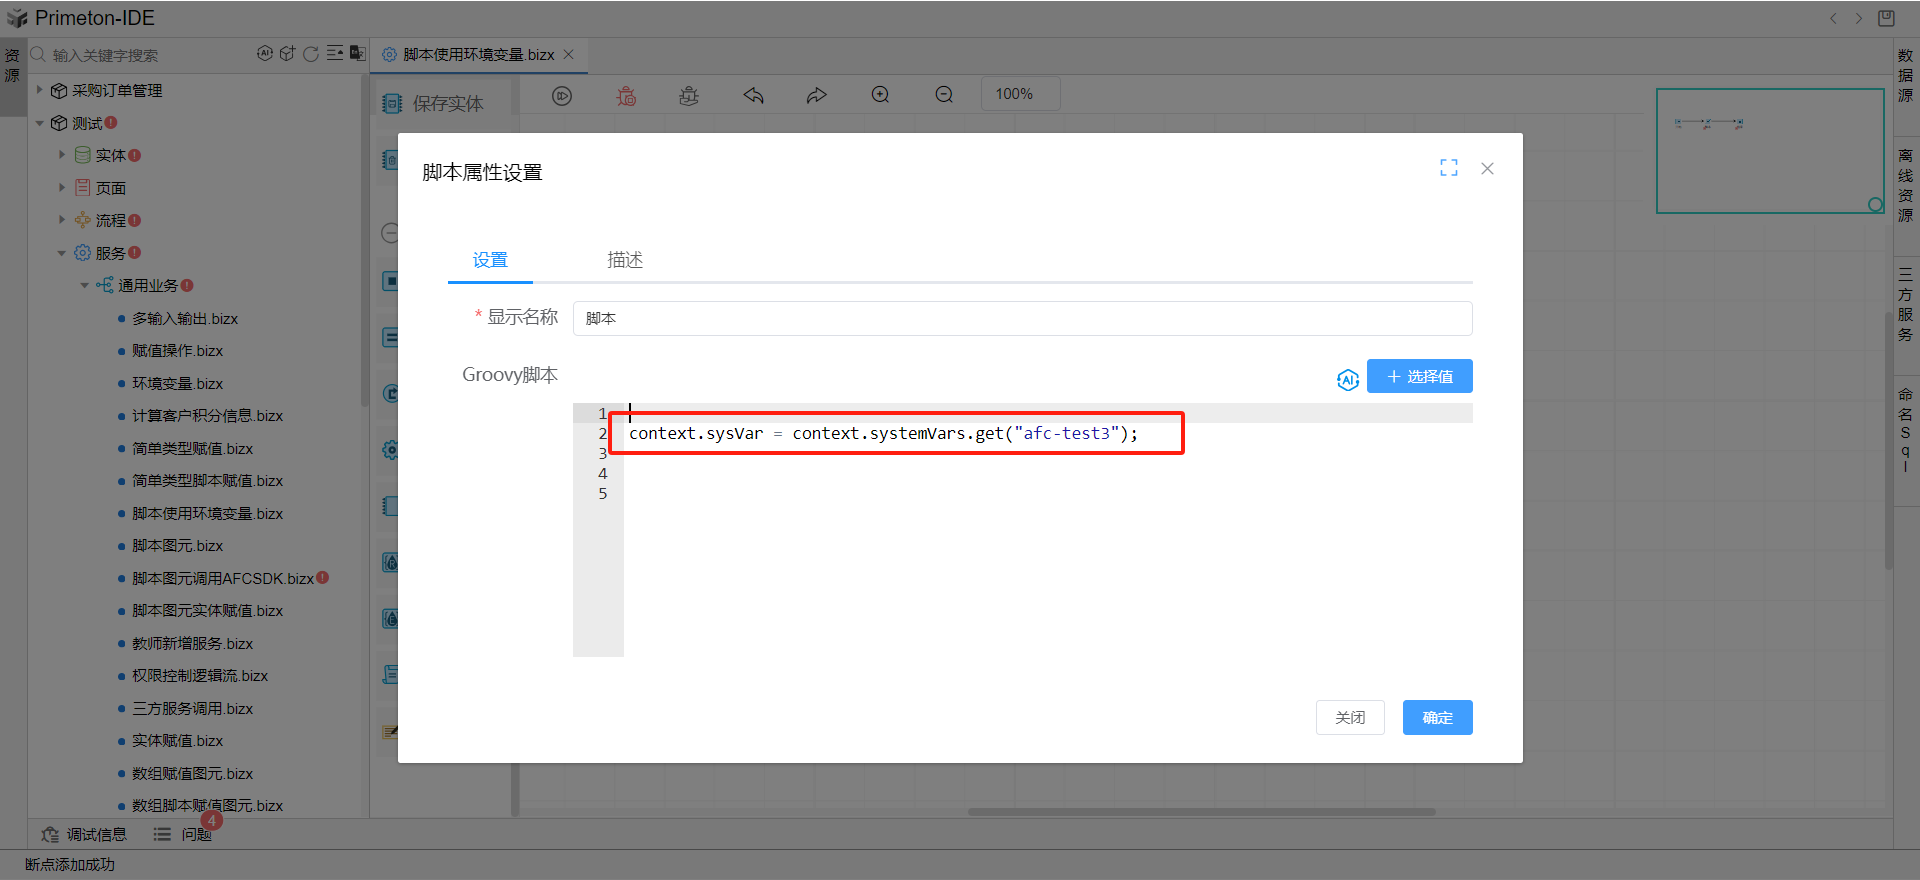Click the language translate icon in resource panel
The height and width of the screenshot is (880, 1920).
coord(357,53)
